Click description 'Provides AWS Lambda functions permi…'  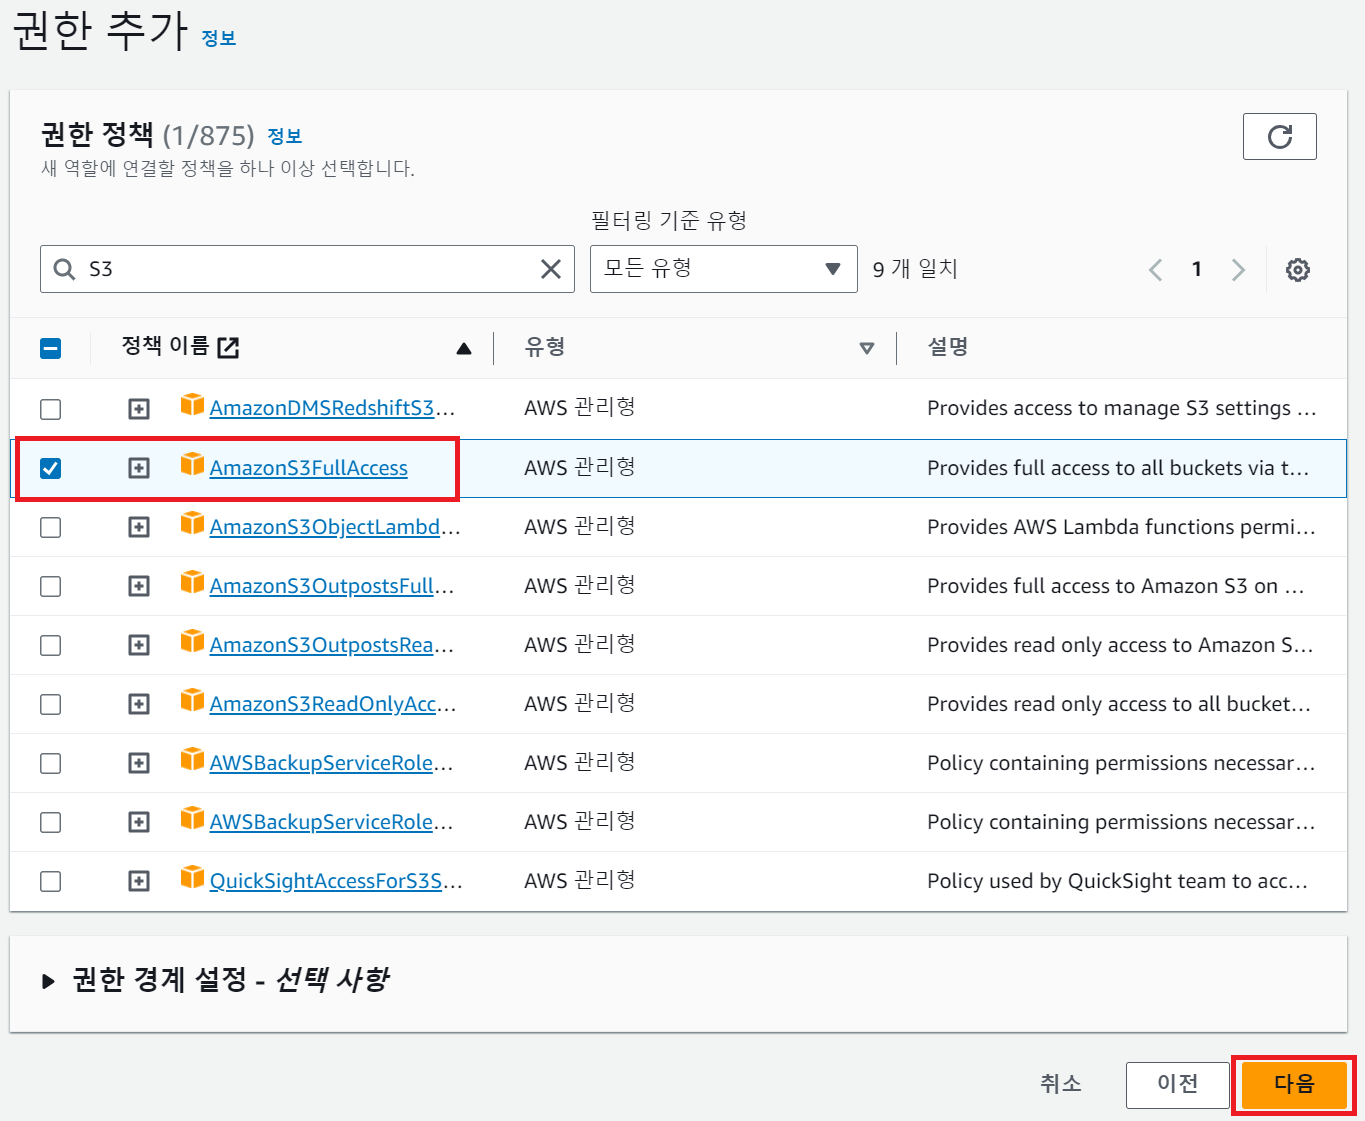pyautogui.click(x=1121, y=527)
